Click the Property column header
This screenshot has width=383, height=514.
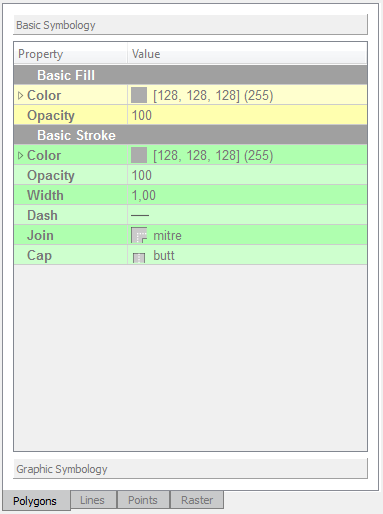[71, 54]
